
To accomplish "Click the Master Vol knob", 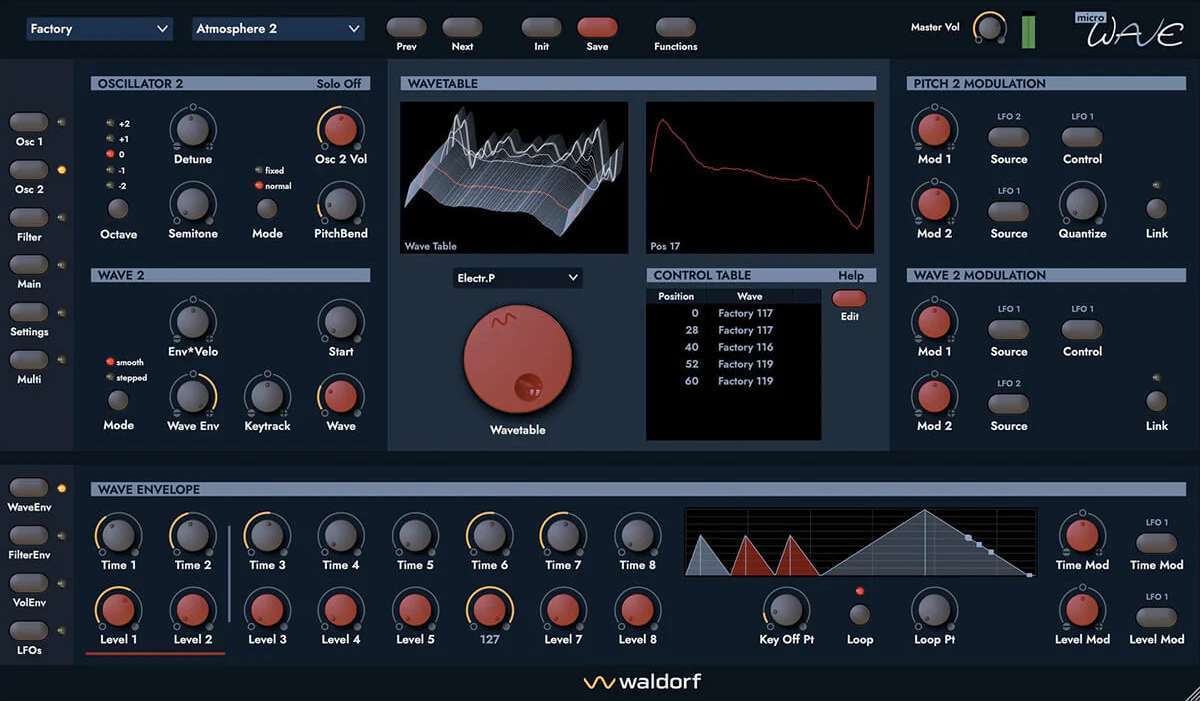I will [989, 28].
